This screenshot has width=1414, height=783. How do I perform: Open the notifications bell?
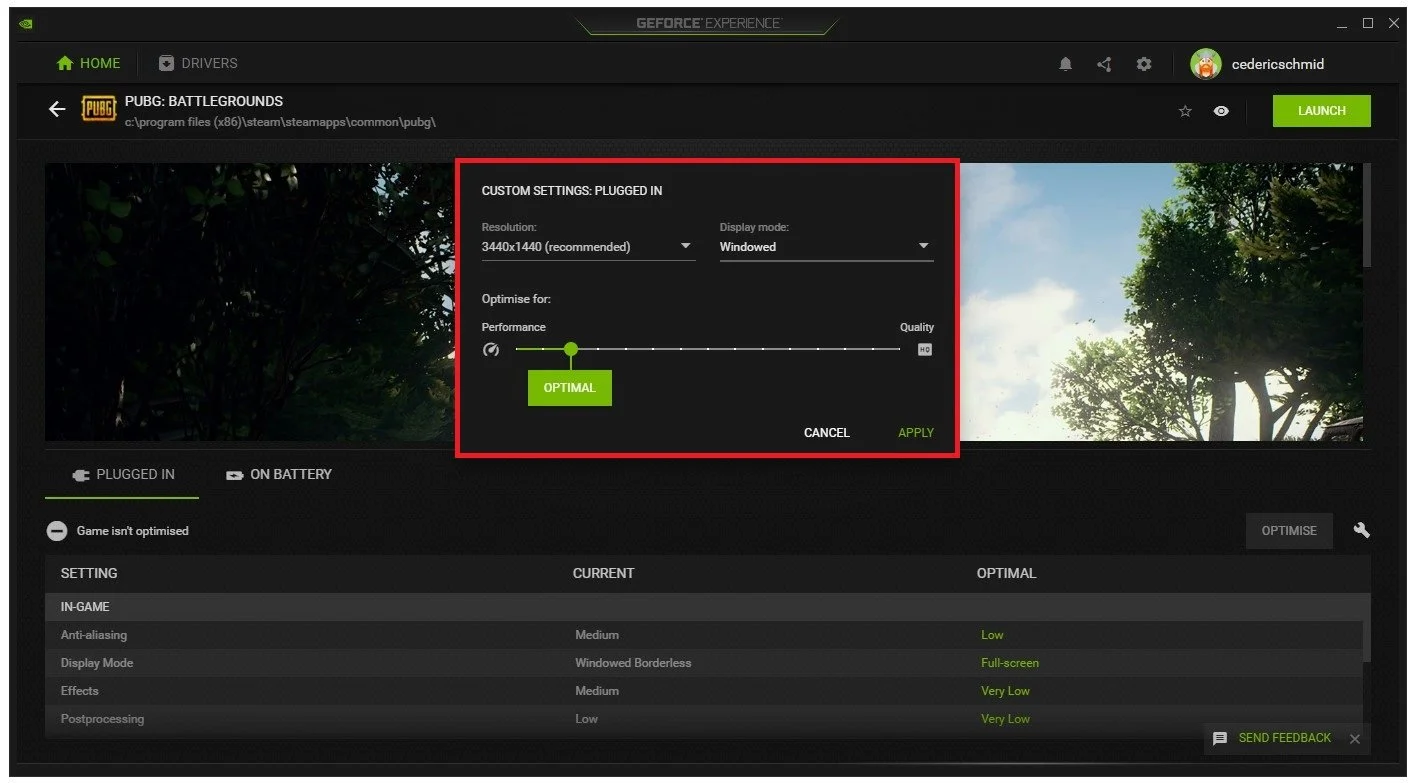[1066, 64]
